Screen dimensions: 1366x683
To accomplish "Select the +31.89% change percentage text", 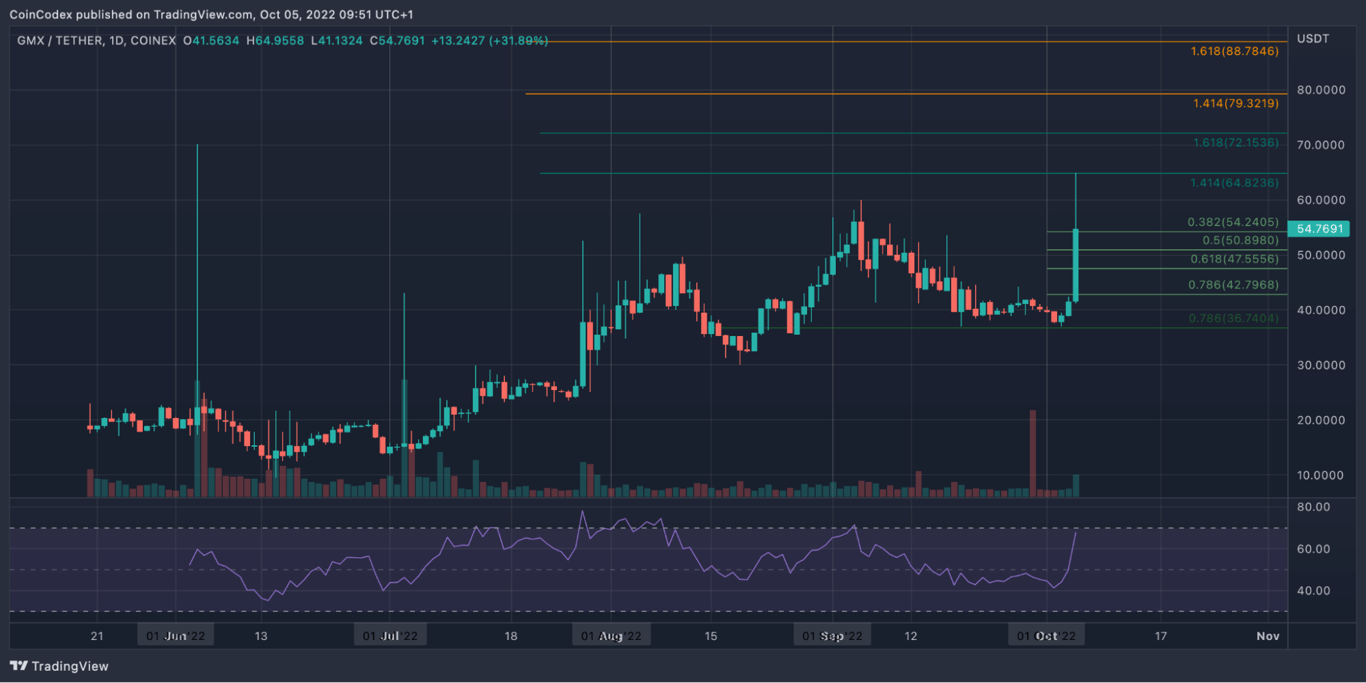I will pyautogui.click(x=517, y=41).
